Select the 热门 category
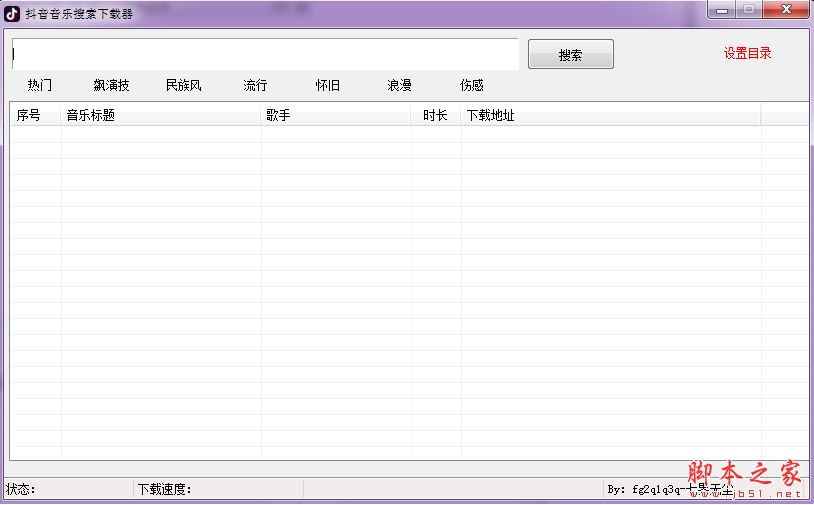Viewport: 814px width, 505px height. pos(39,85)
